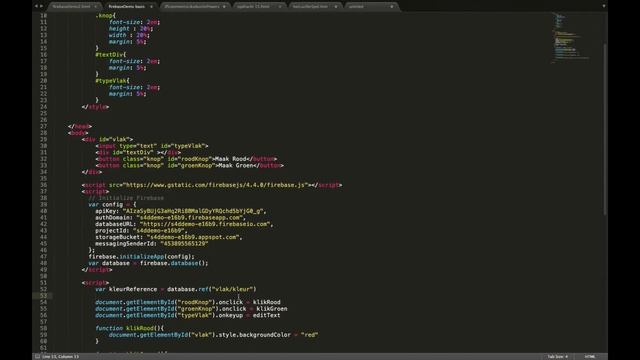Click the "var database" line
The image size is (640, 360).
tap(148, 264)
